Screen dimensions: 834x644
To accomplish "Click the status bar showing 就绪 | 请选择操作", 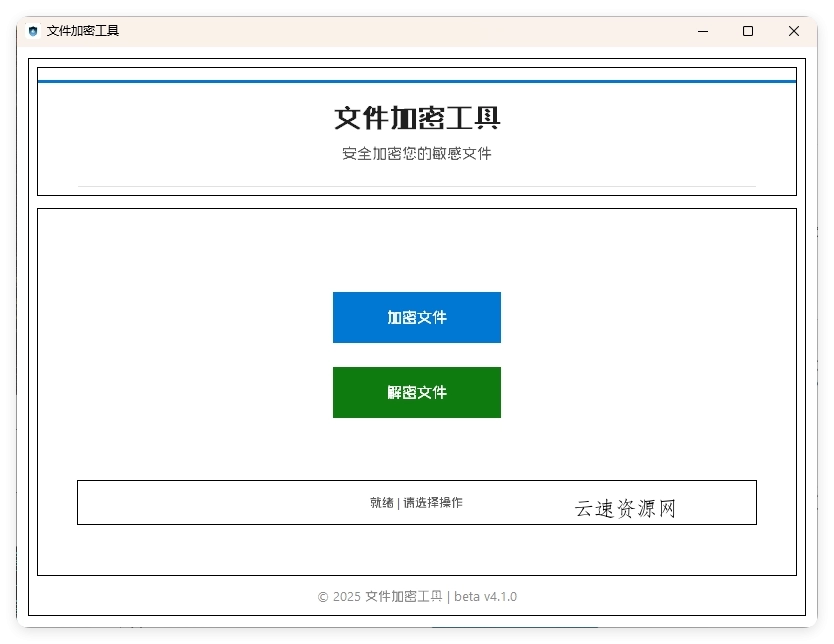I will pos(416,502).
